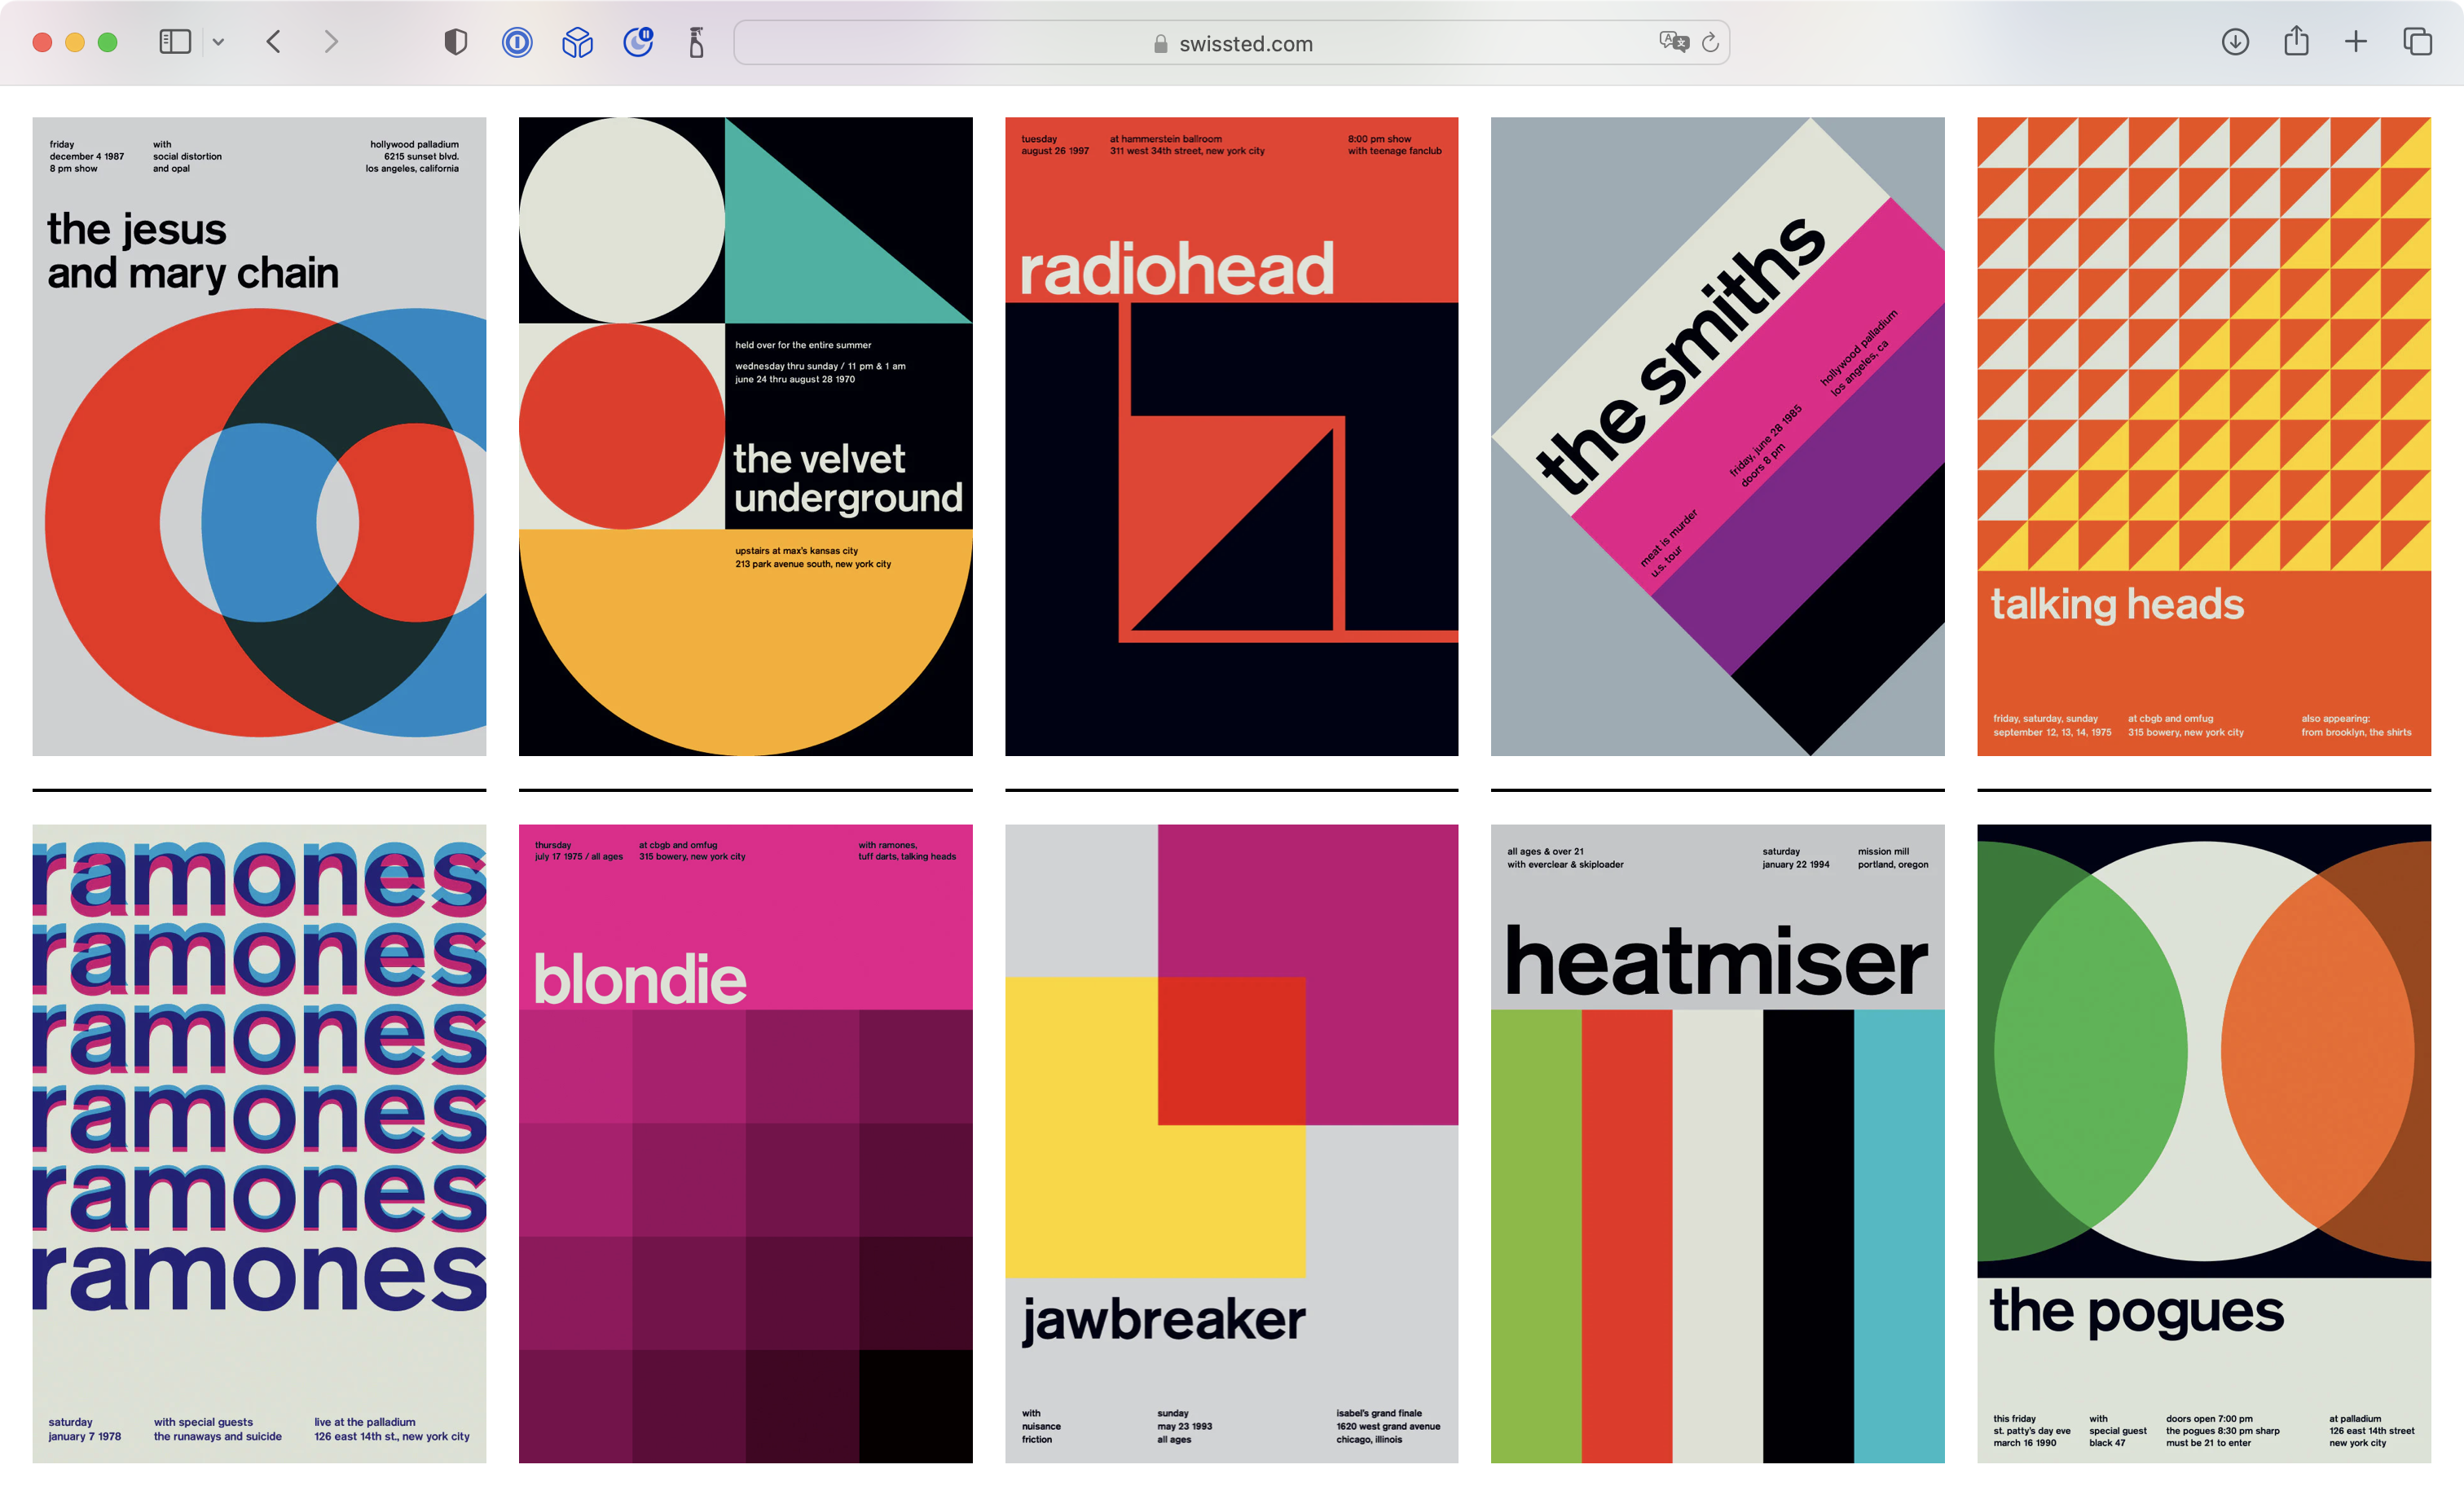Open the Share menu
The height and width of the screenshot is (1491, 2464).
(x=2296, y=42)
